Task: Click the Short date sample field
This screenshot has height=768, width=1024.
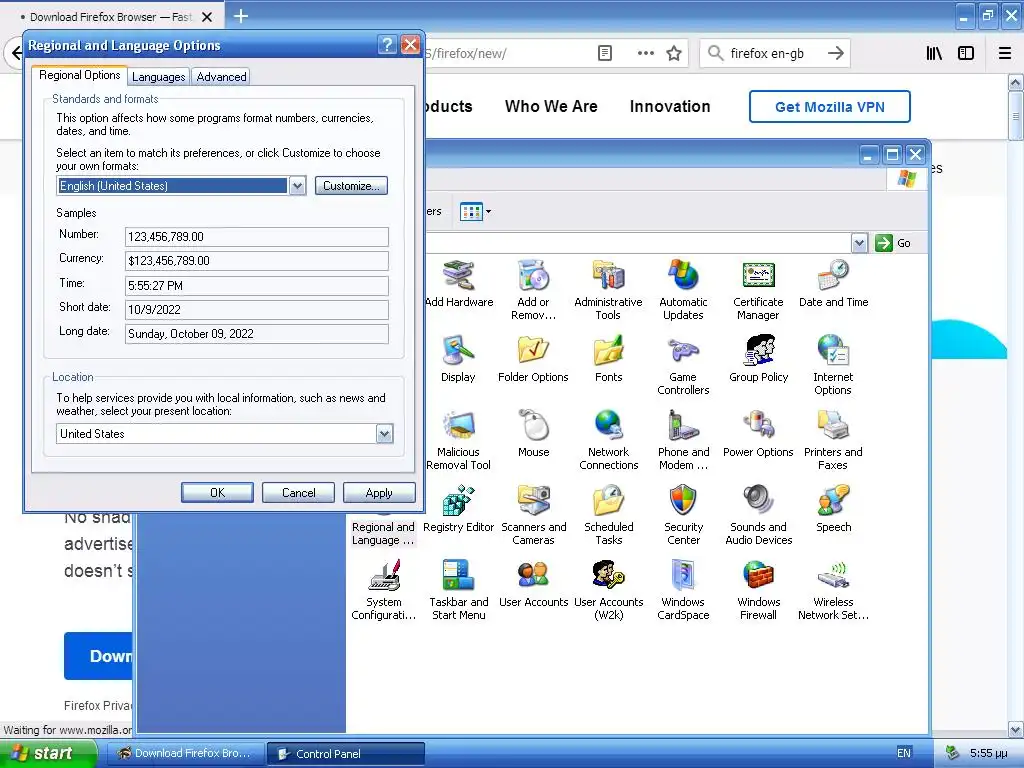Action: (x=257, y=310)
